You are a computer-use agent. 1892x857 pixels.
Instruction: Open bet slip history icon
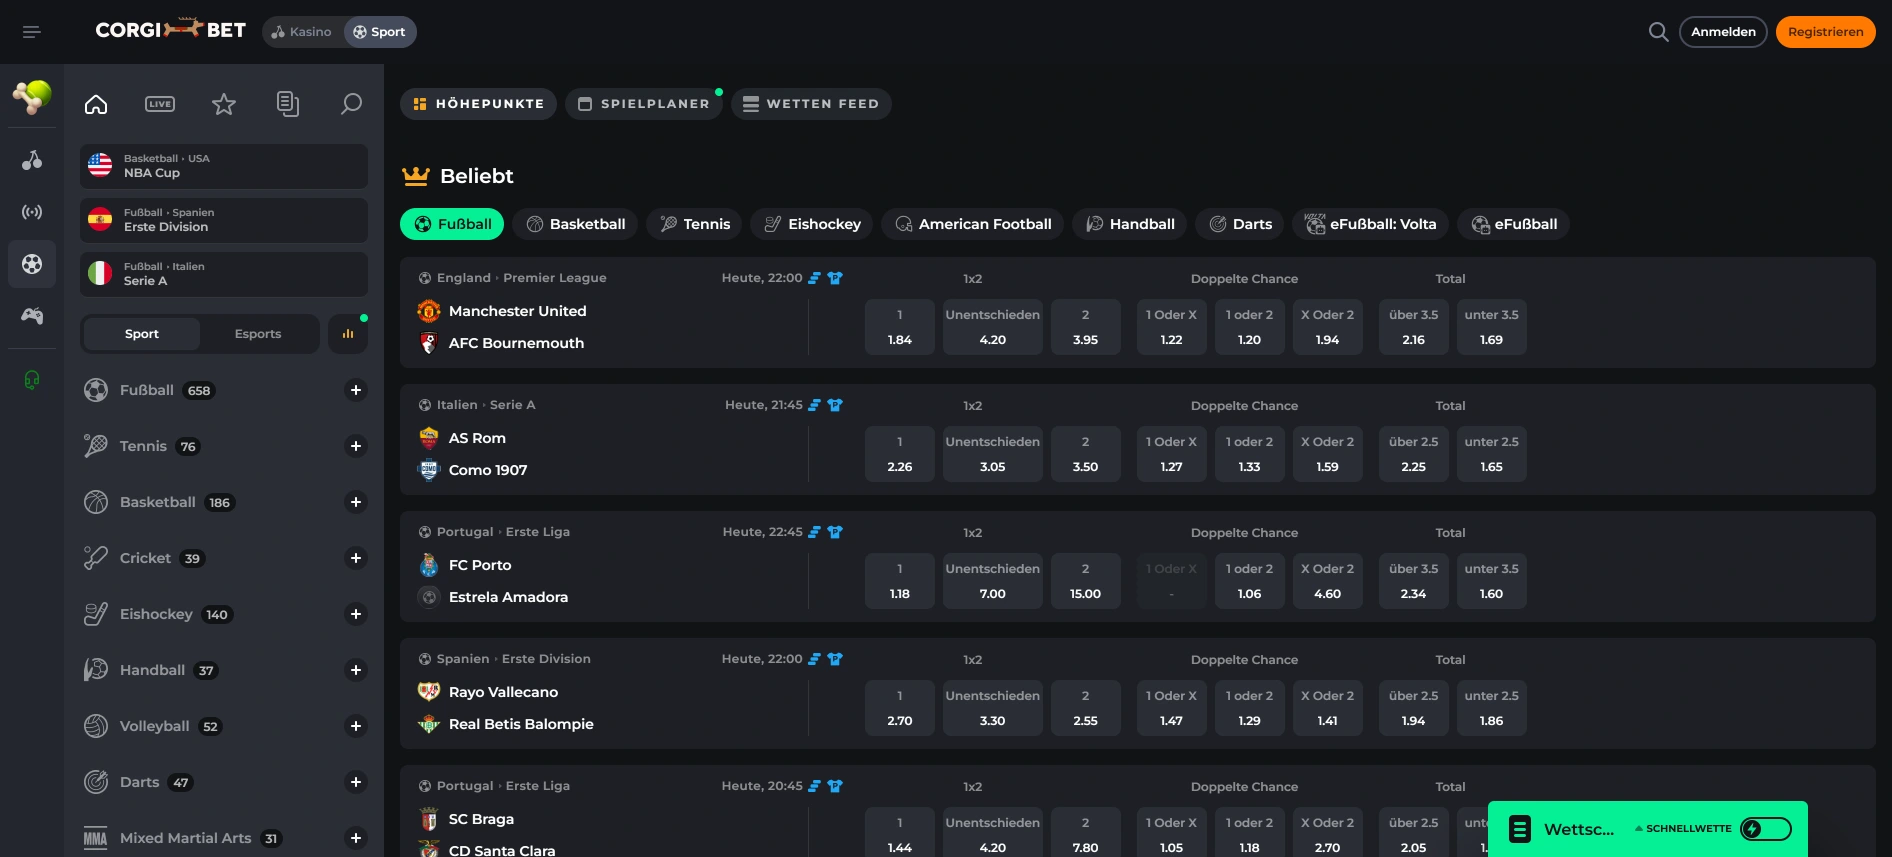tap(288, 104)
